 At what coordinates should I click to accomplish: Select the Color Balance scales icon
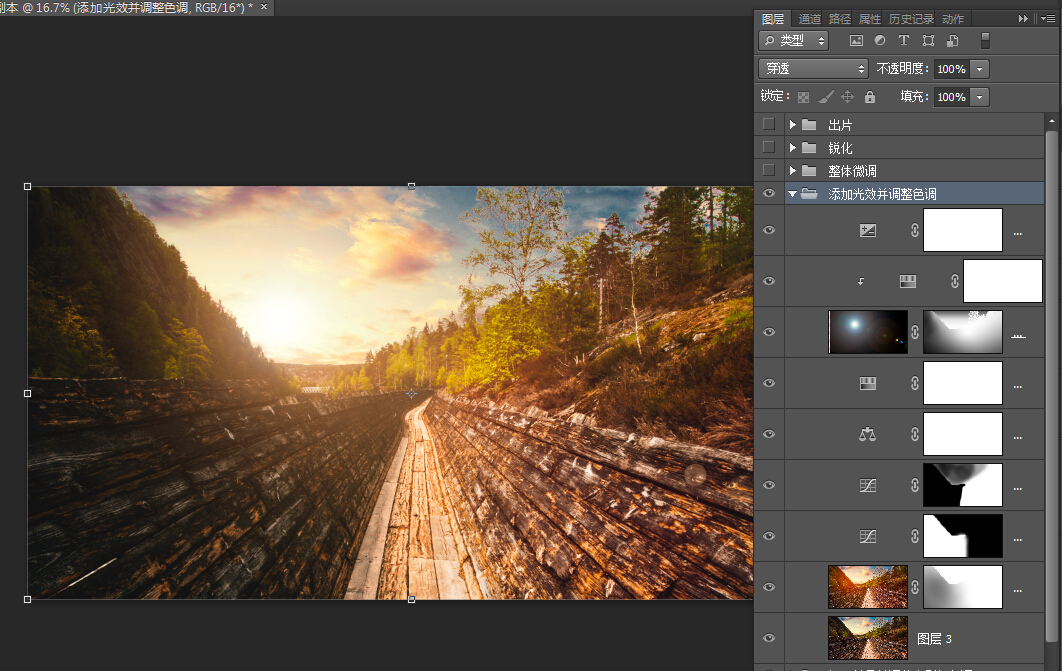click(x=868, y=434)
